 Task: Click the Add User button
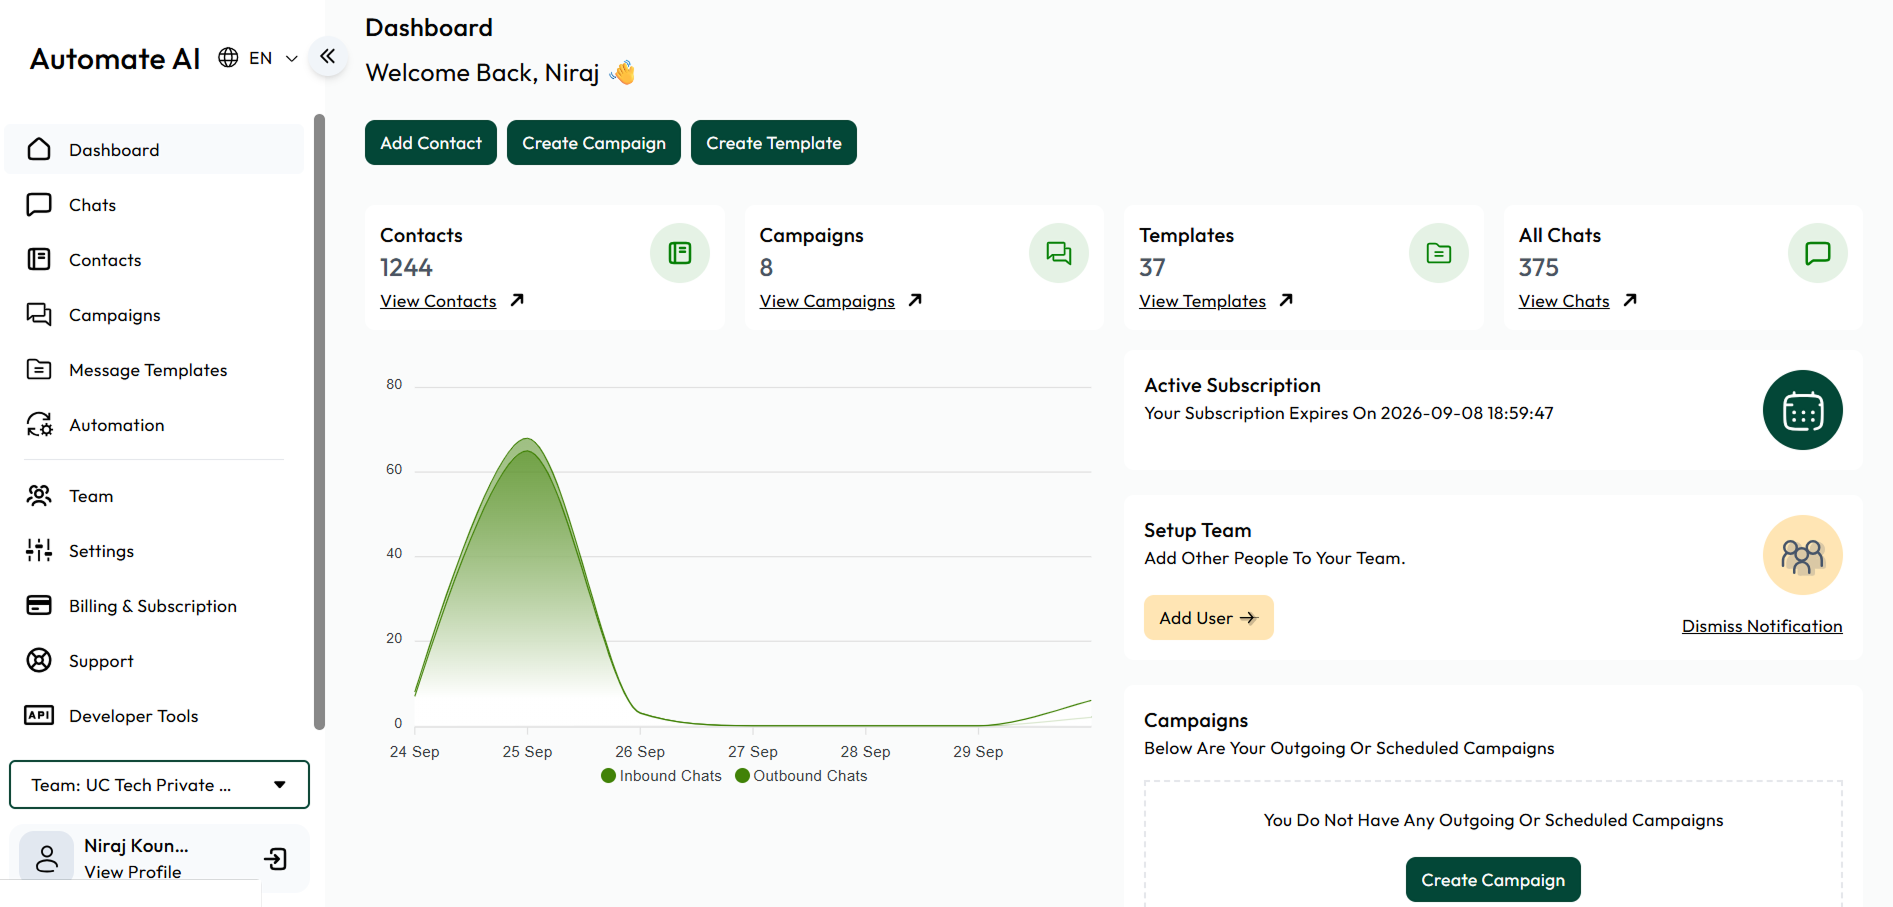click(1208, 618)
